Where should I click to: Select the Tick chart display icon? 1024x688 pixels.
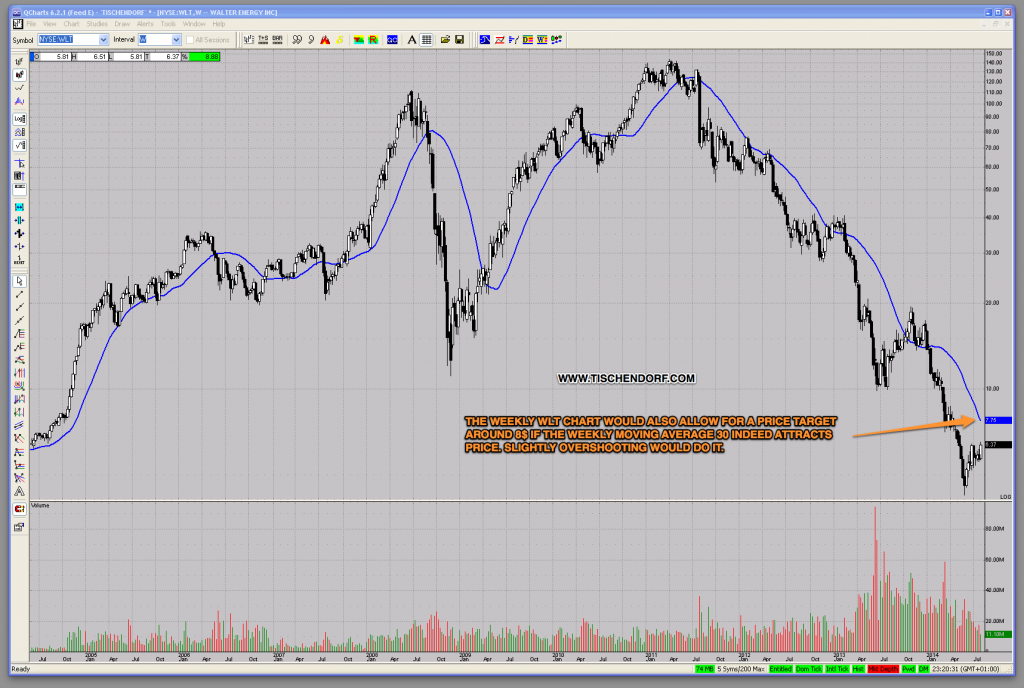pyautogui.click(x=248, y=39)
